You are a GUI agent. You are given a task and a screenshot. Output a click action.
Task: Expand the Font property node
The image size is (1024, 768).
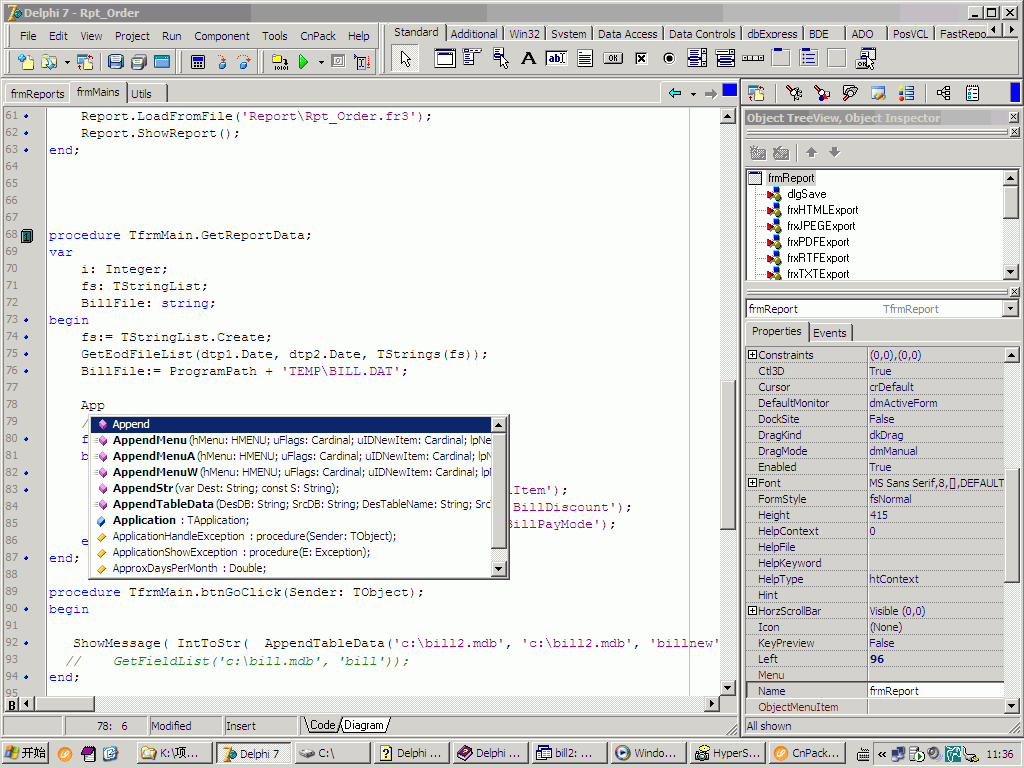pos(752,483)
